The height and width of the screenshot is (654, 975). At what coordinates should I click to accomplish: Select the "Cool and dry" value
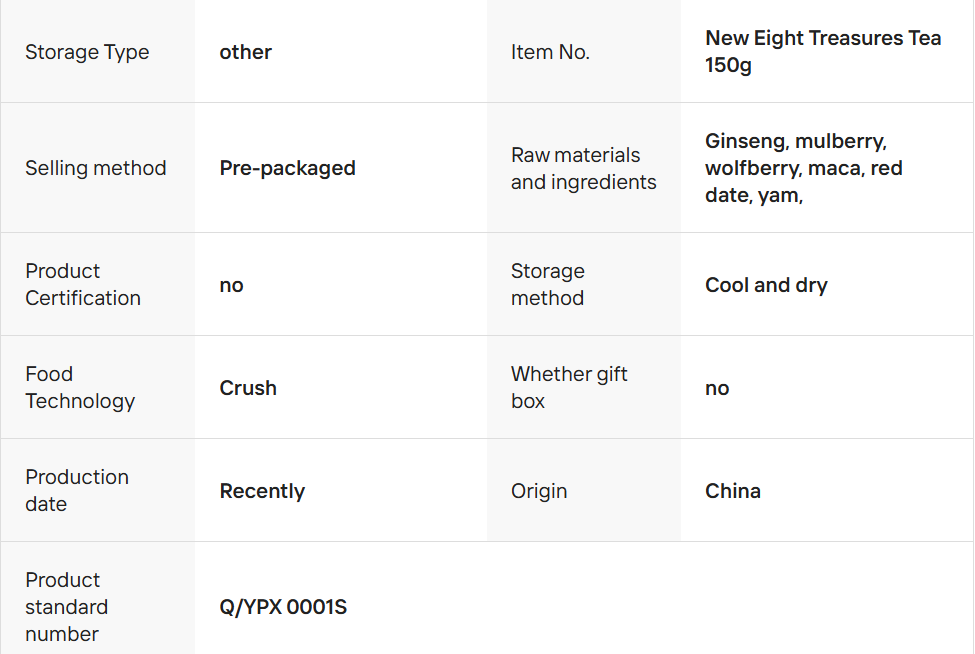click(766, 285)
